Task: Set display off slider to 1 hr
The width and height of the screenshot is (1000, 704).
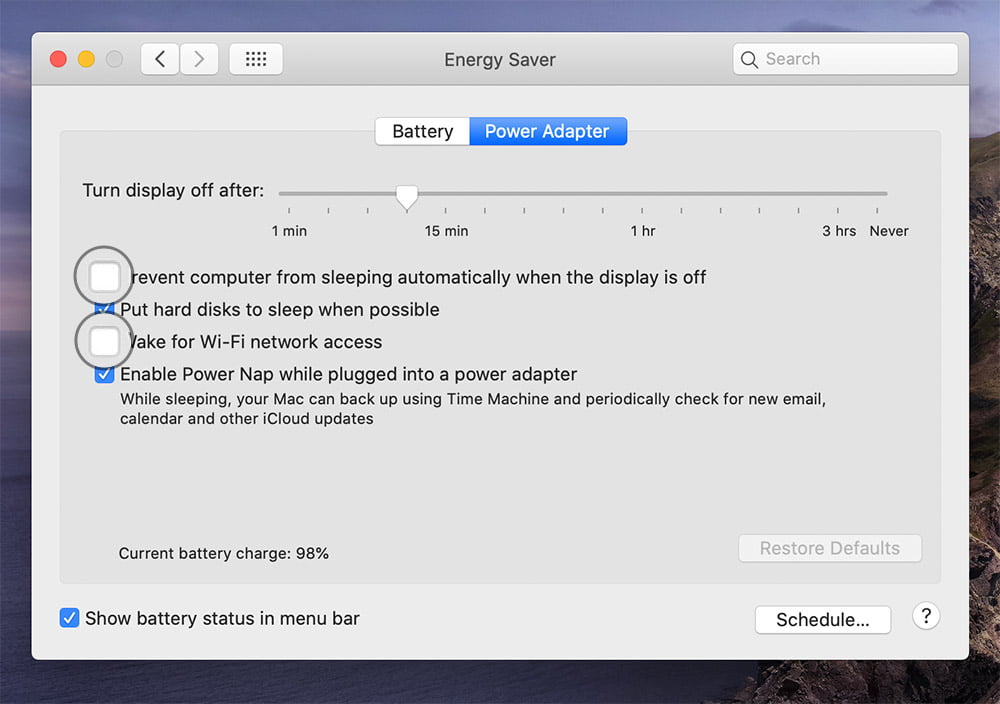Action: tap(643, 194)
